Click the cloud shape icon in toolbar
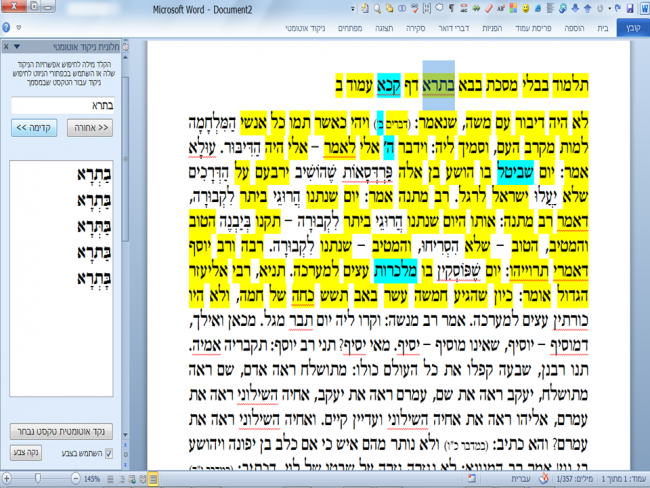This screenshot has width=650, height=488. [439, 8]
